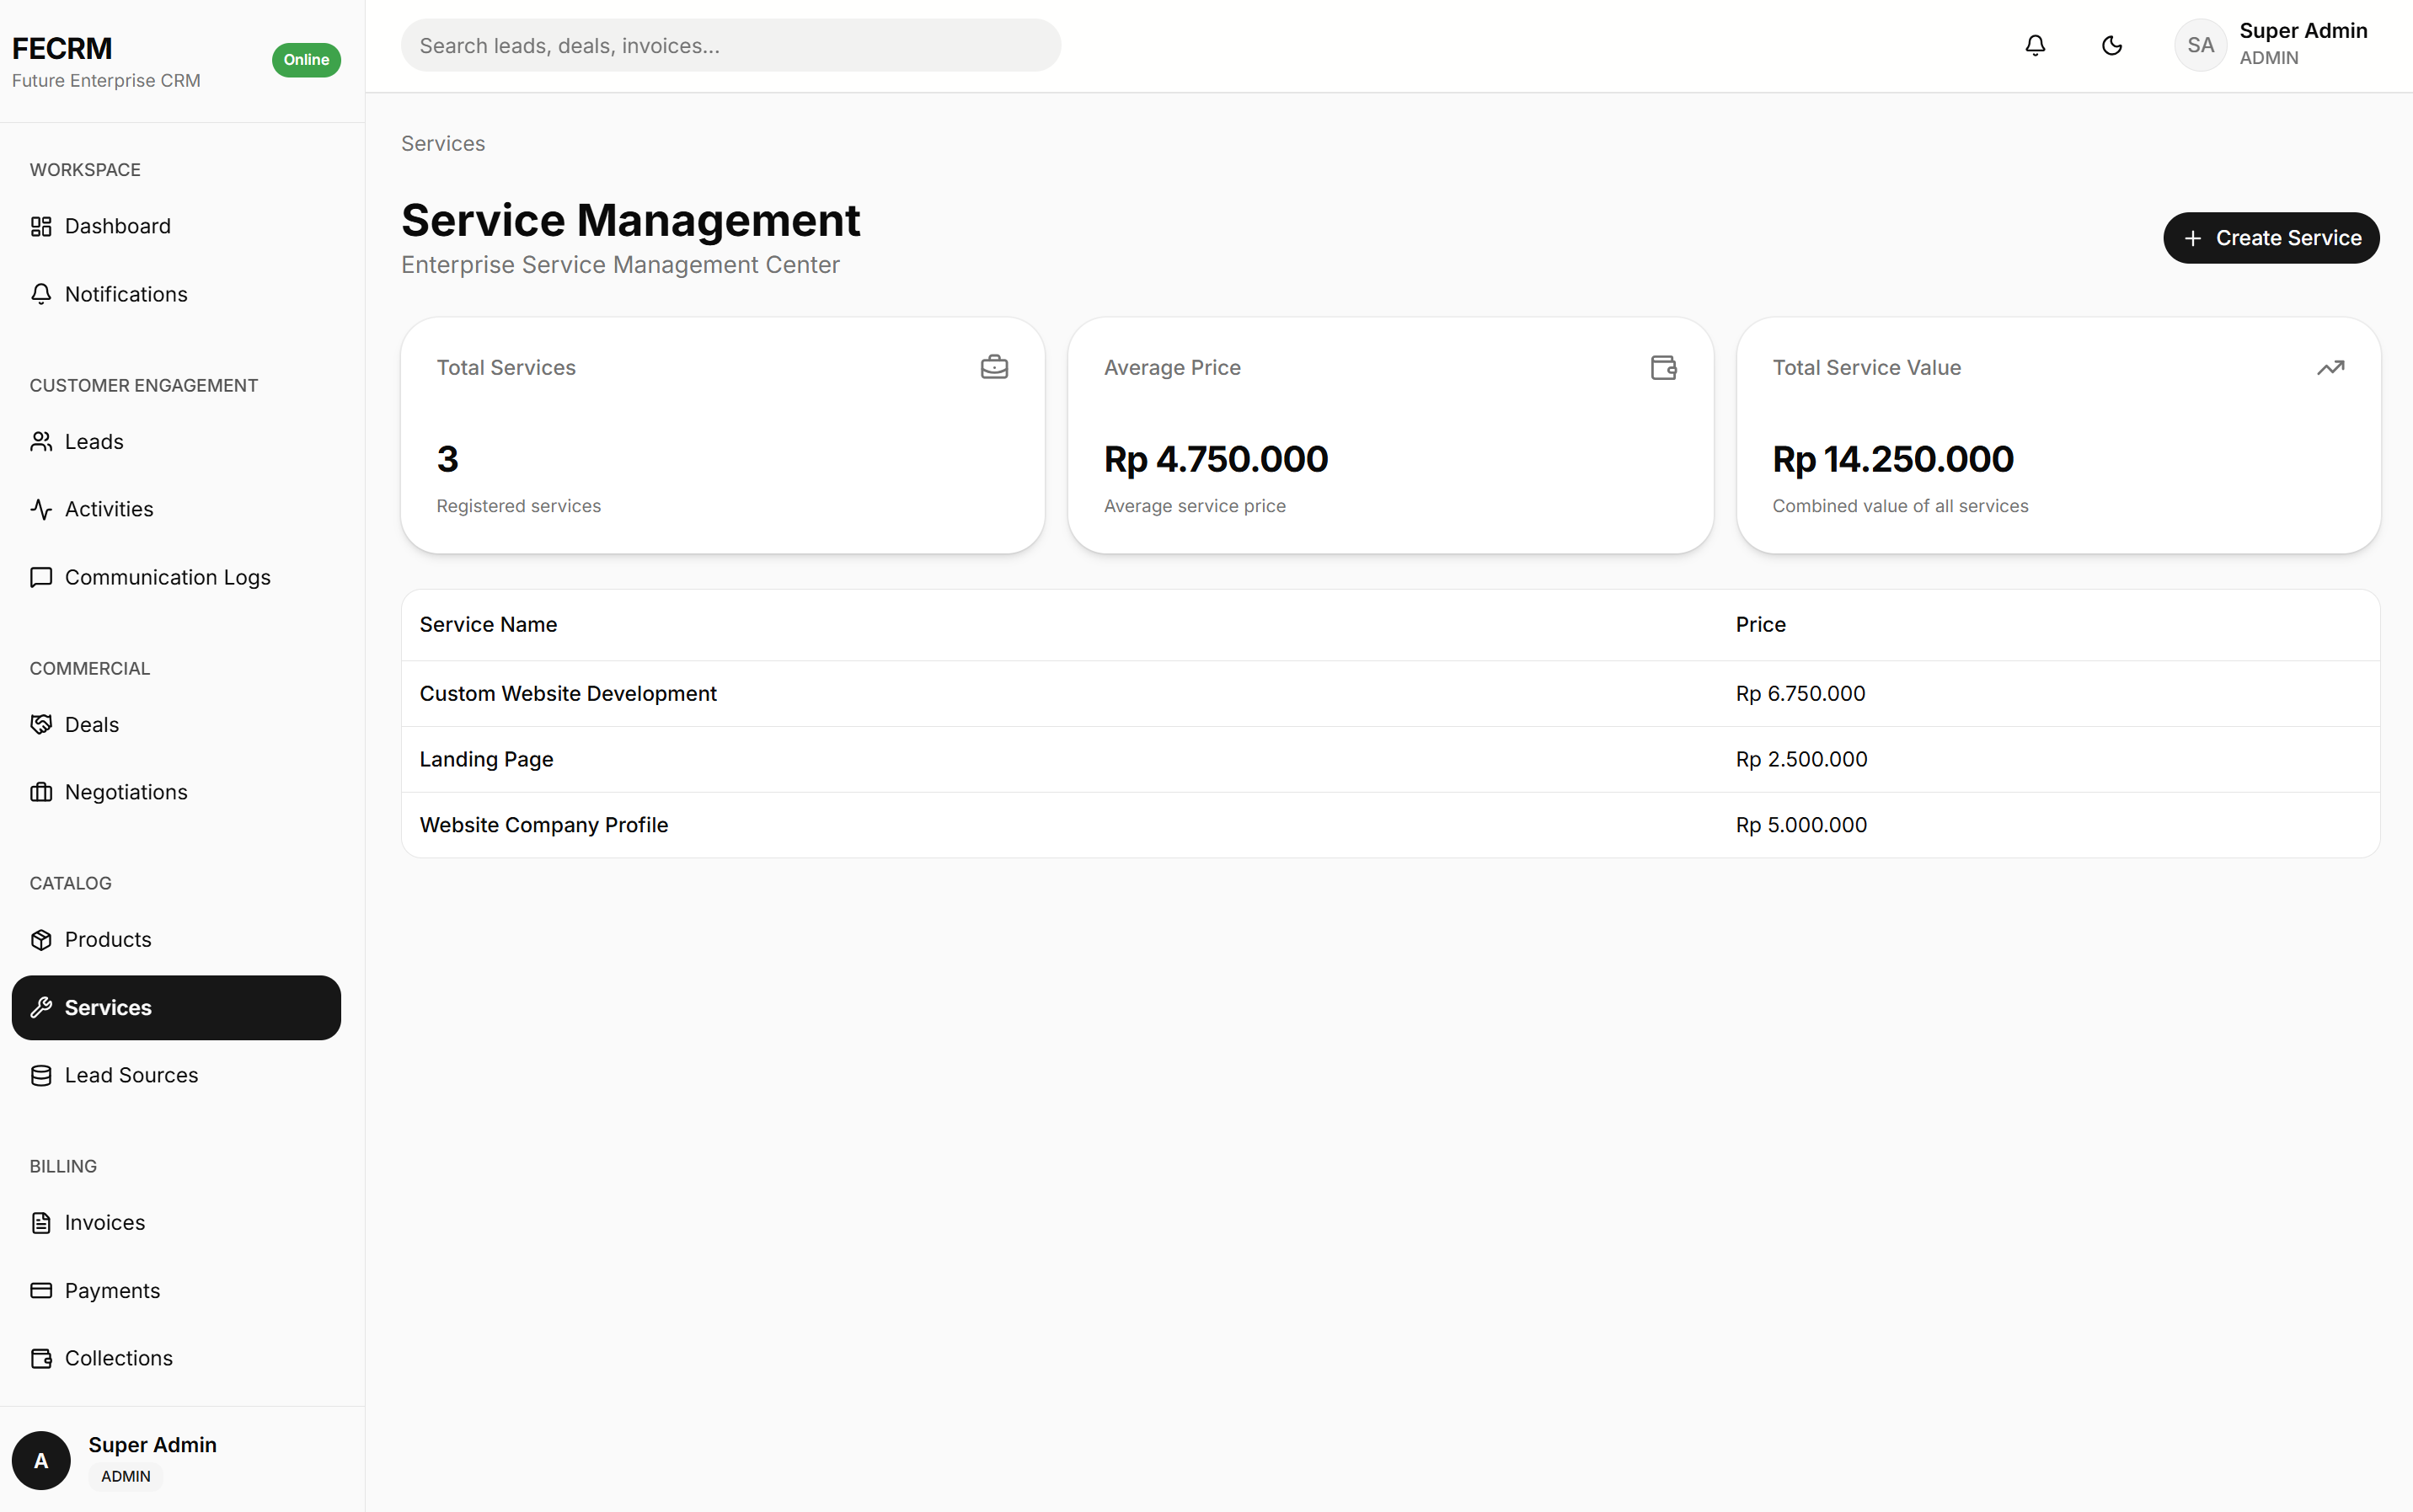Open the Invoices page
Viewport: 2413px width, 1512px height.
click(176, 1222)
